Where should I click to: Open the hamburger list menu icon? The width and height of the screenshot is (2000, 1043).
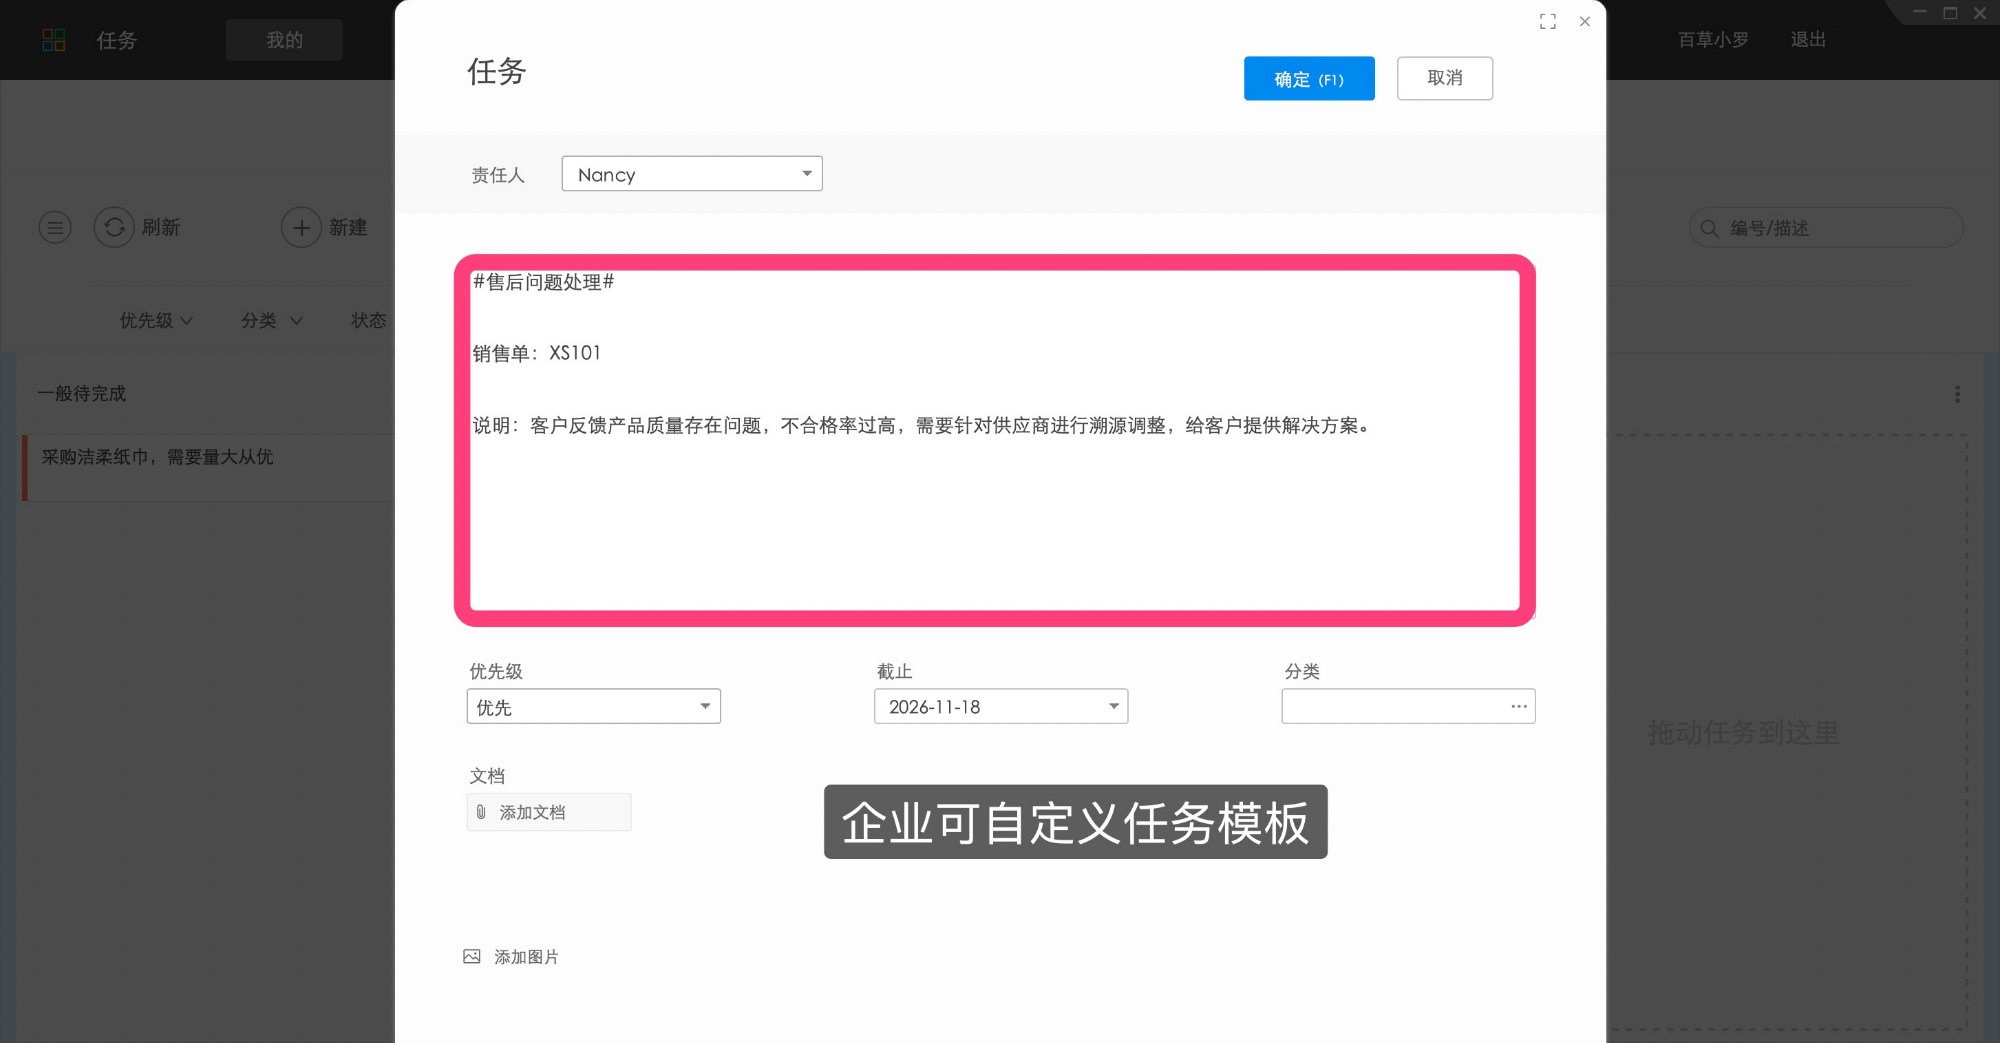tap(55, 228)
